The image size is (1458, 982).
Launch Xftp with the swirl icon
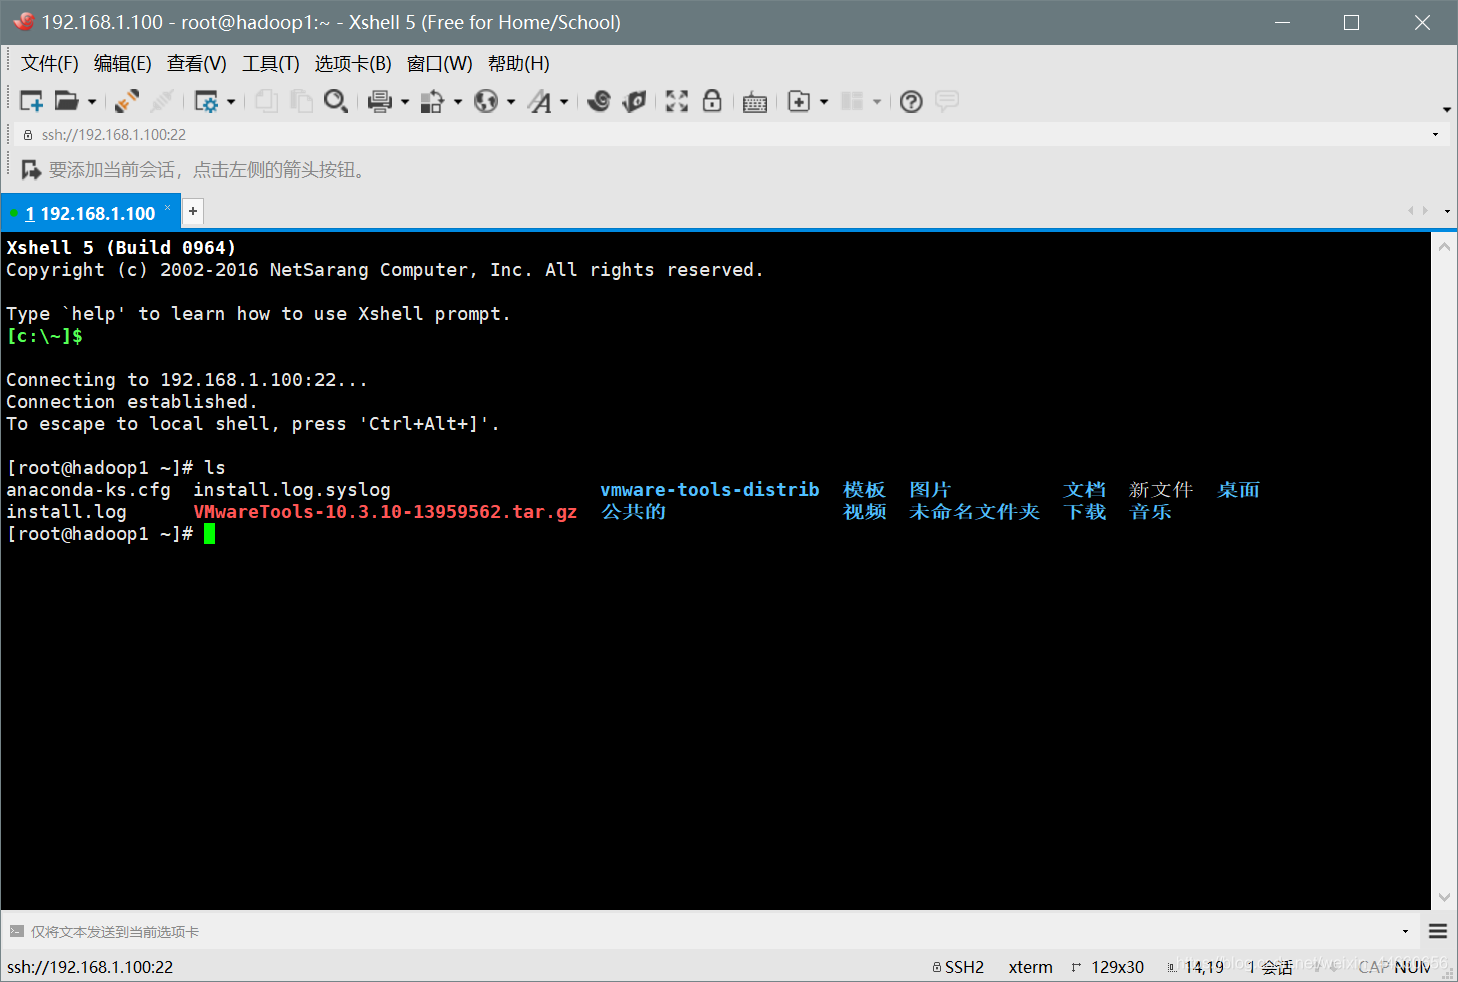point(599,101)
